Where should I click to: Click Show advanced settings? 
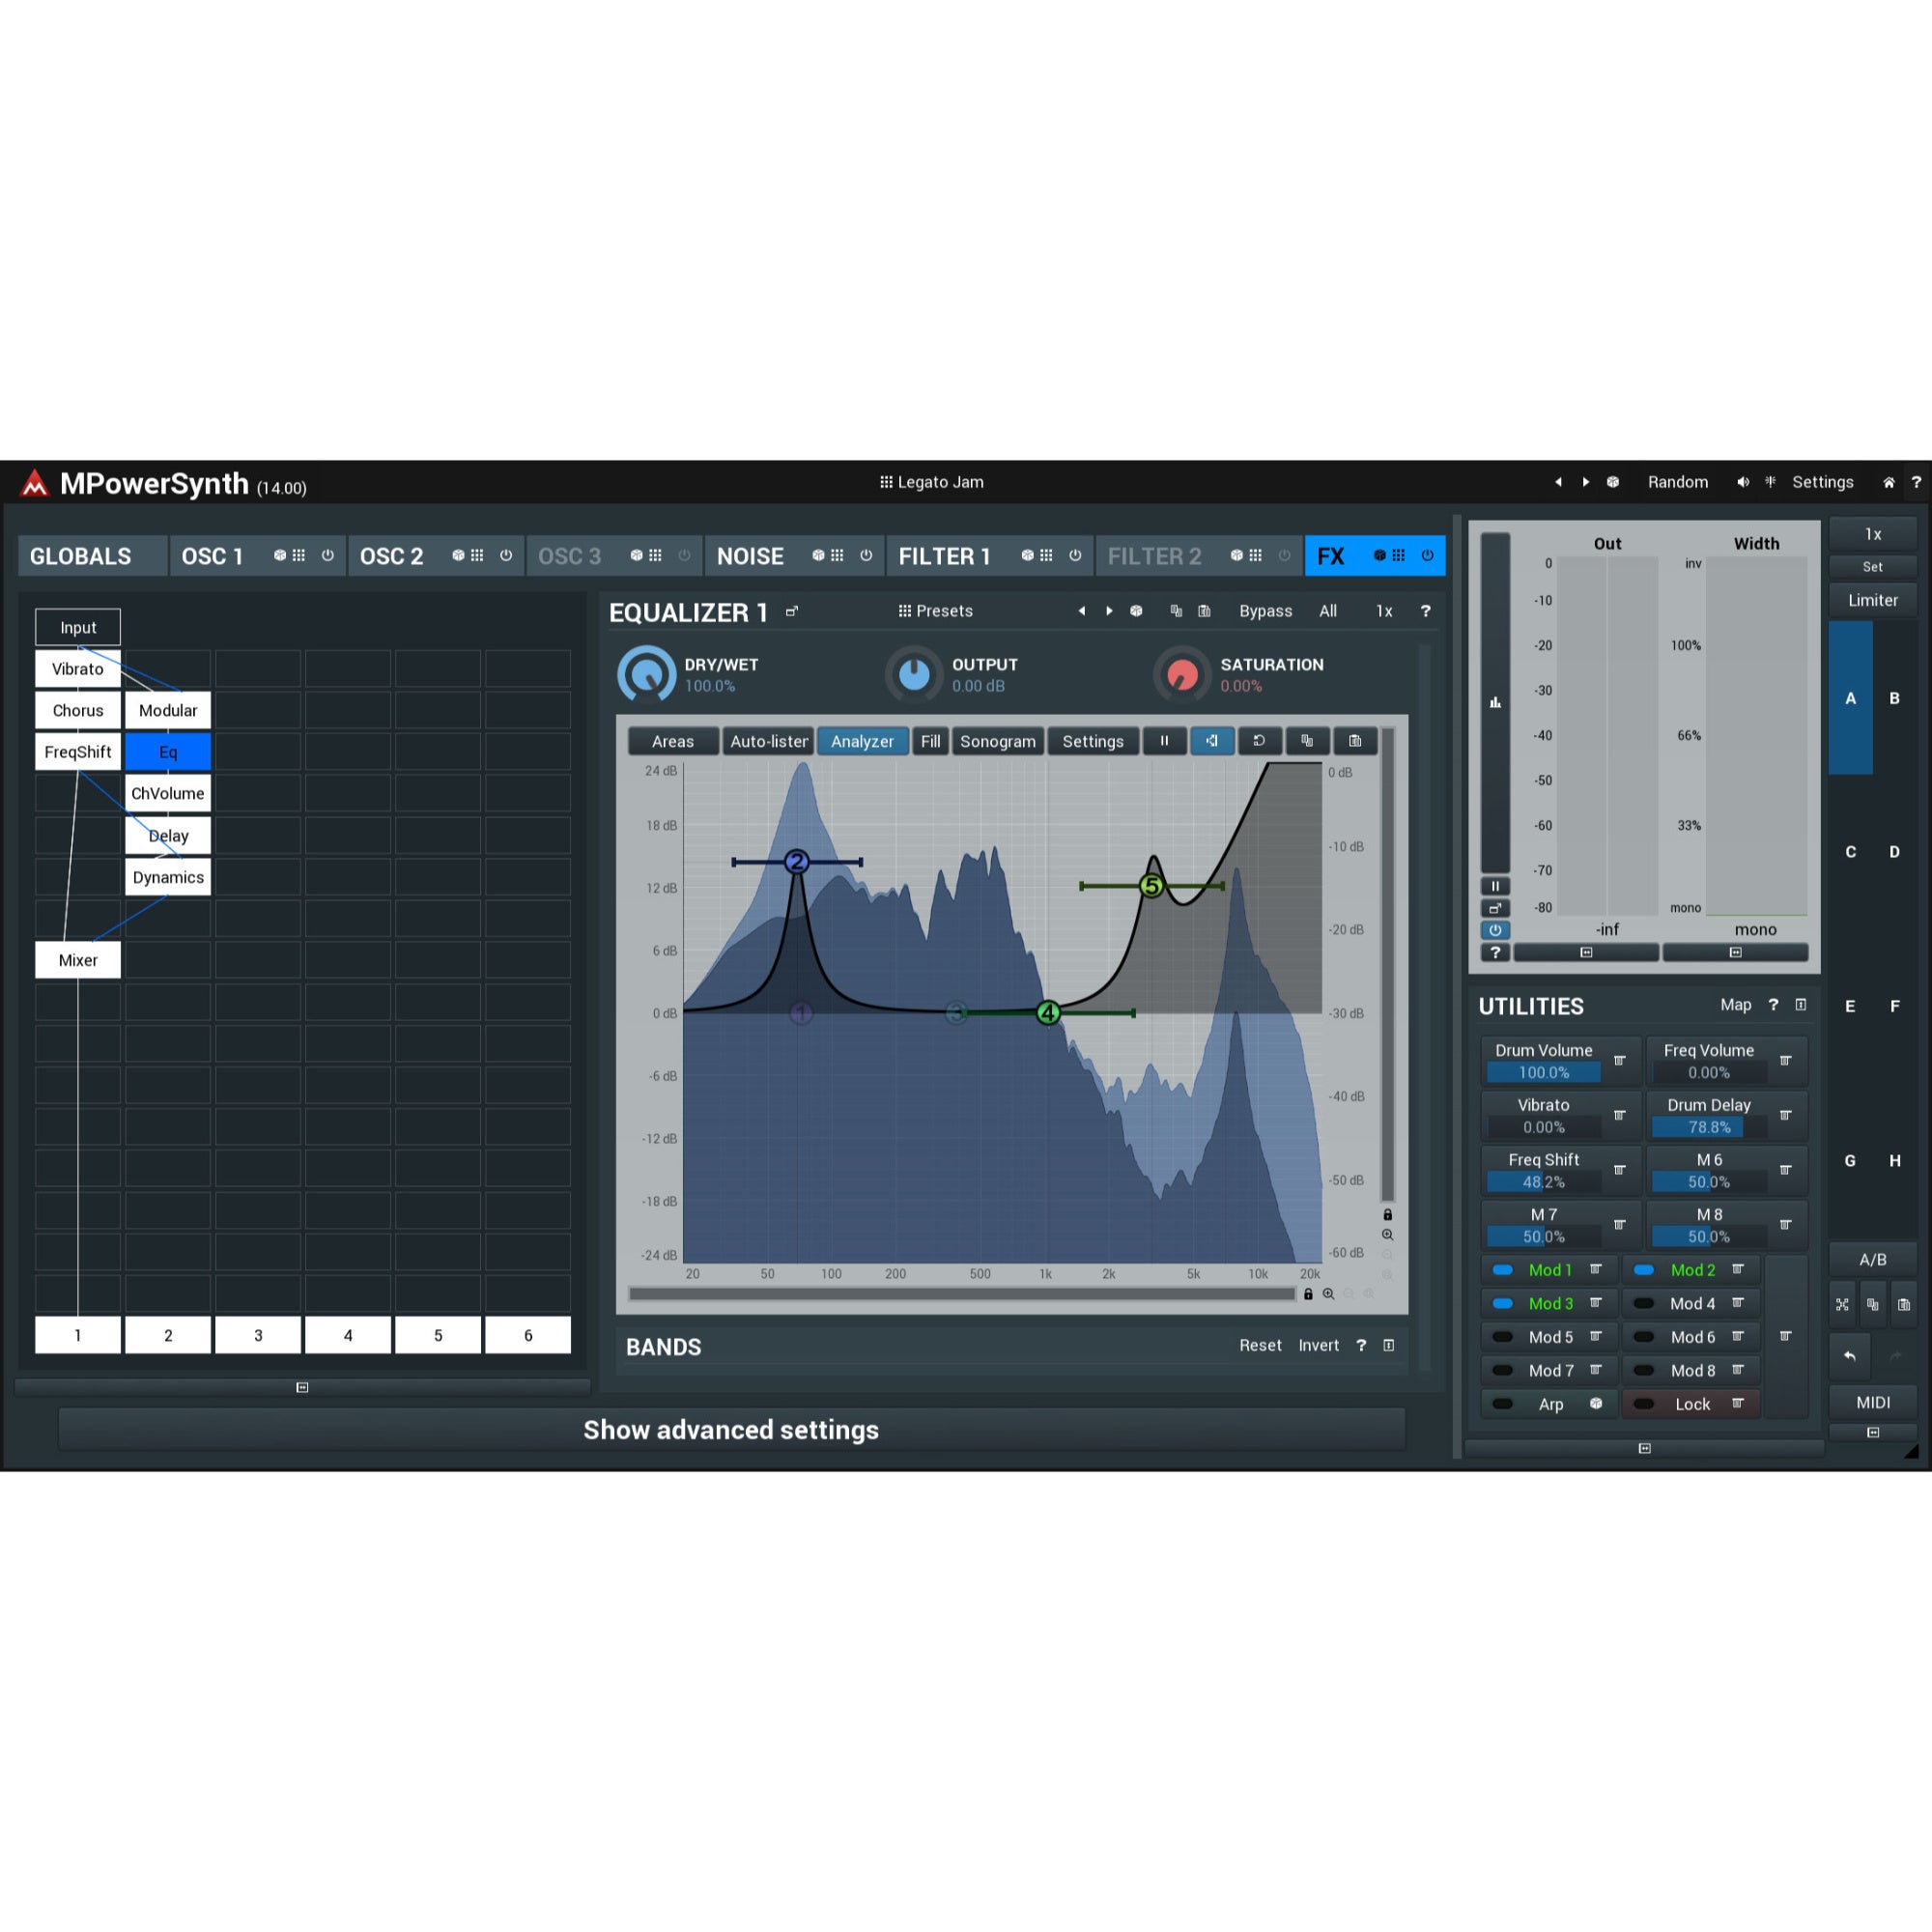pyautogui.click(x=731, y=1430)
